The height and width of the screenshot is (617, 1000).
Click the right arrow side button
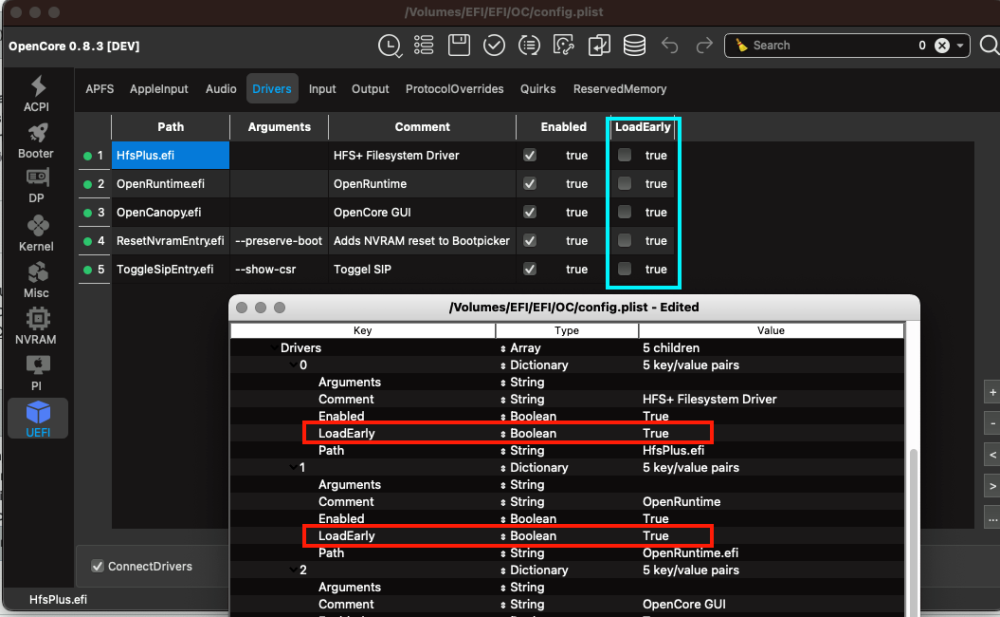pos(992,486)
